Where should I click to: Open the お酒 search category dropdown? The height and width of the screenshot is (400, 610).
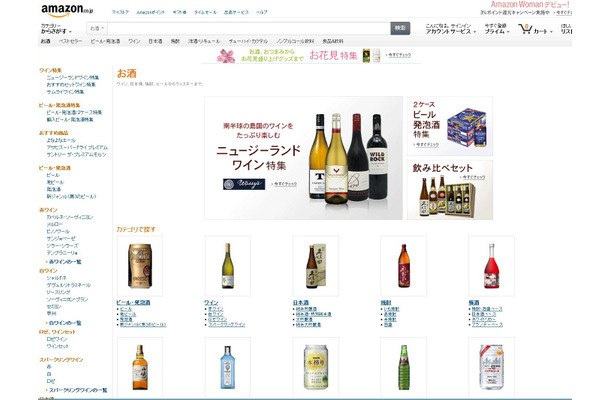pyautogui.click(x=97, y=28)
